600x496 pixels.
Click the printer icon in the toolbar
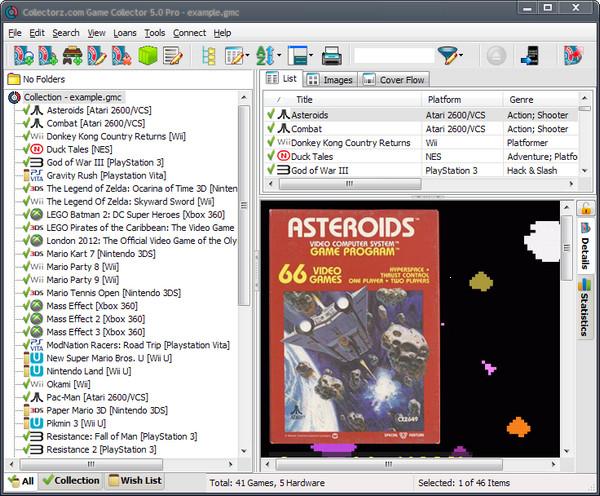click(x=332, y=56)
